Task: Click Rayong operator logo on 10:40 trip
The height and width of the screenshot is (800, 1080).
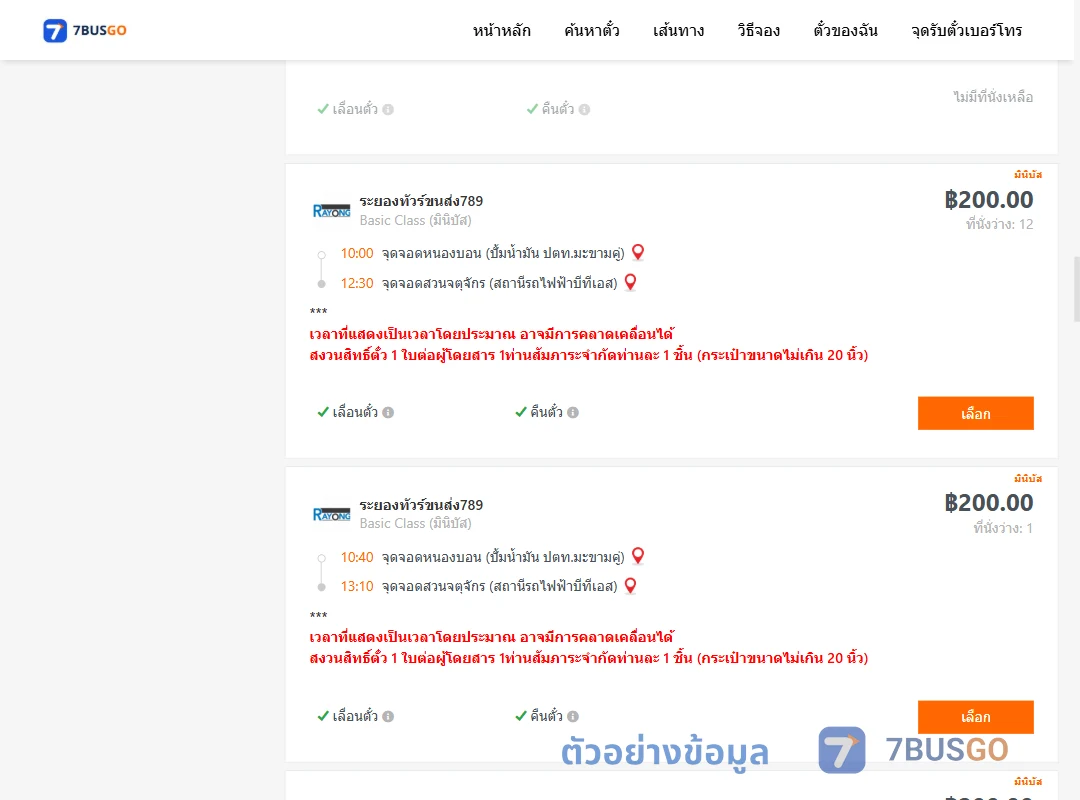Action: tap(331, 514)
